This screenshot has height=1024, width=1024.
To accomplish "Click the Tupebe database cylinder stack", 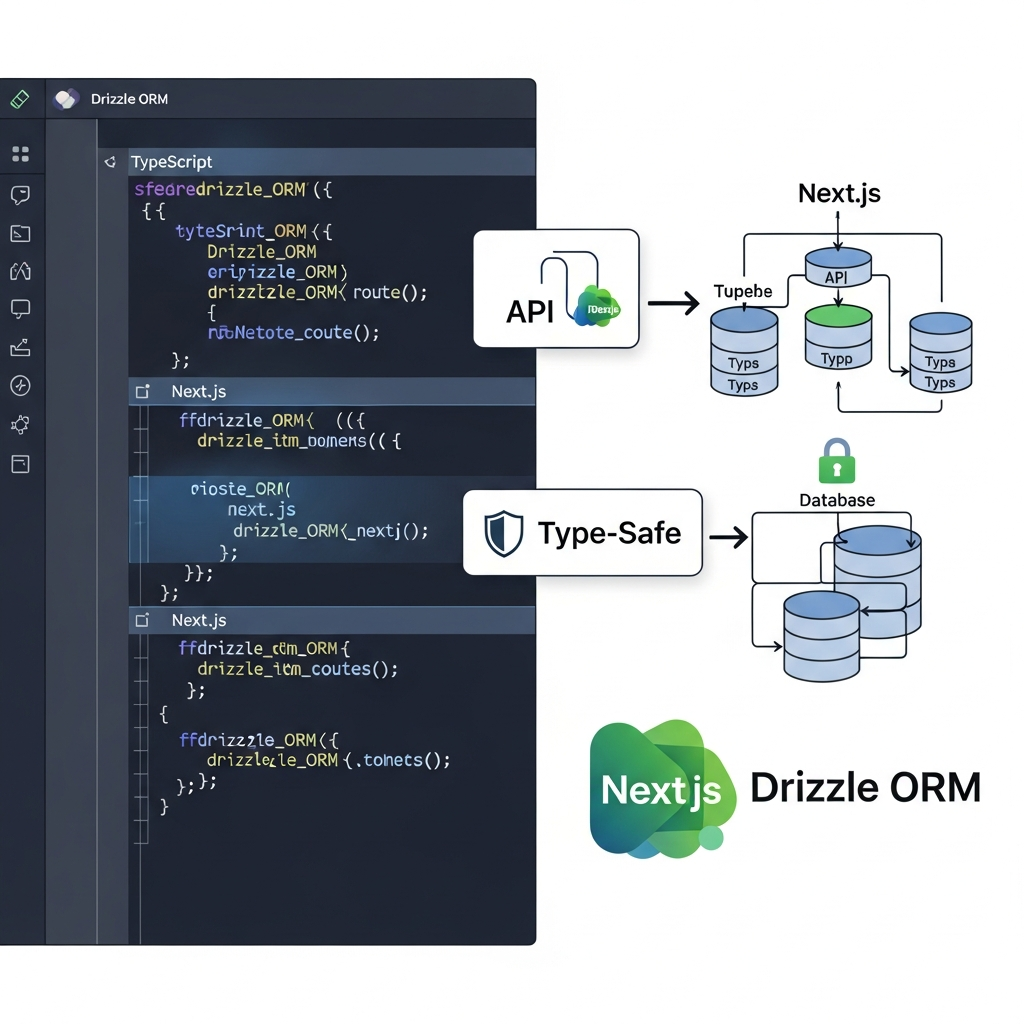I will (744, 351).
